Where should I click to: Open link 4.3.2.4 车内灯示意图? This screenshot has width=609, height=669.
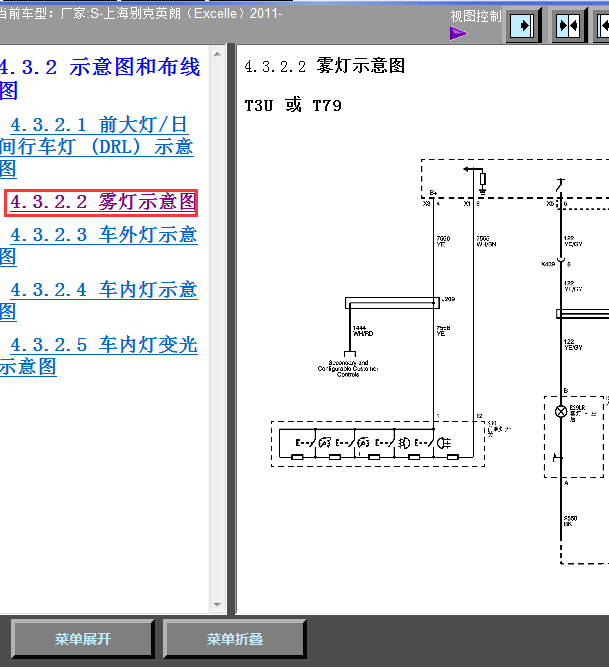(x=99, y=300)
